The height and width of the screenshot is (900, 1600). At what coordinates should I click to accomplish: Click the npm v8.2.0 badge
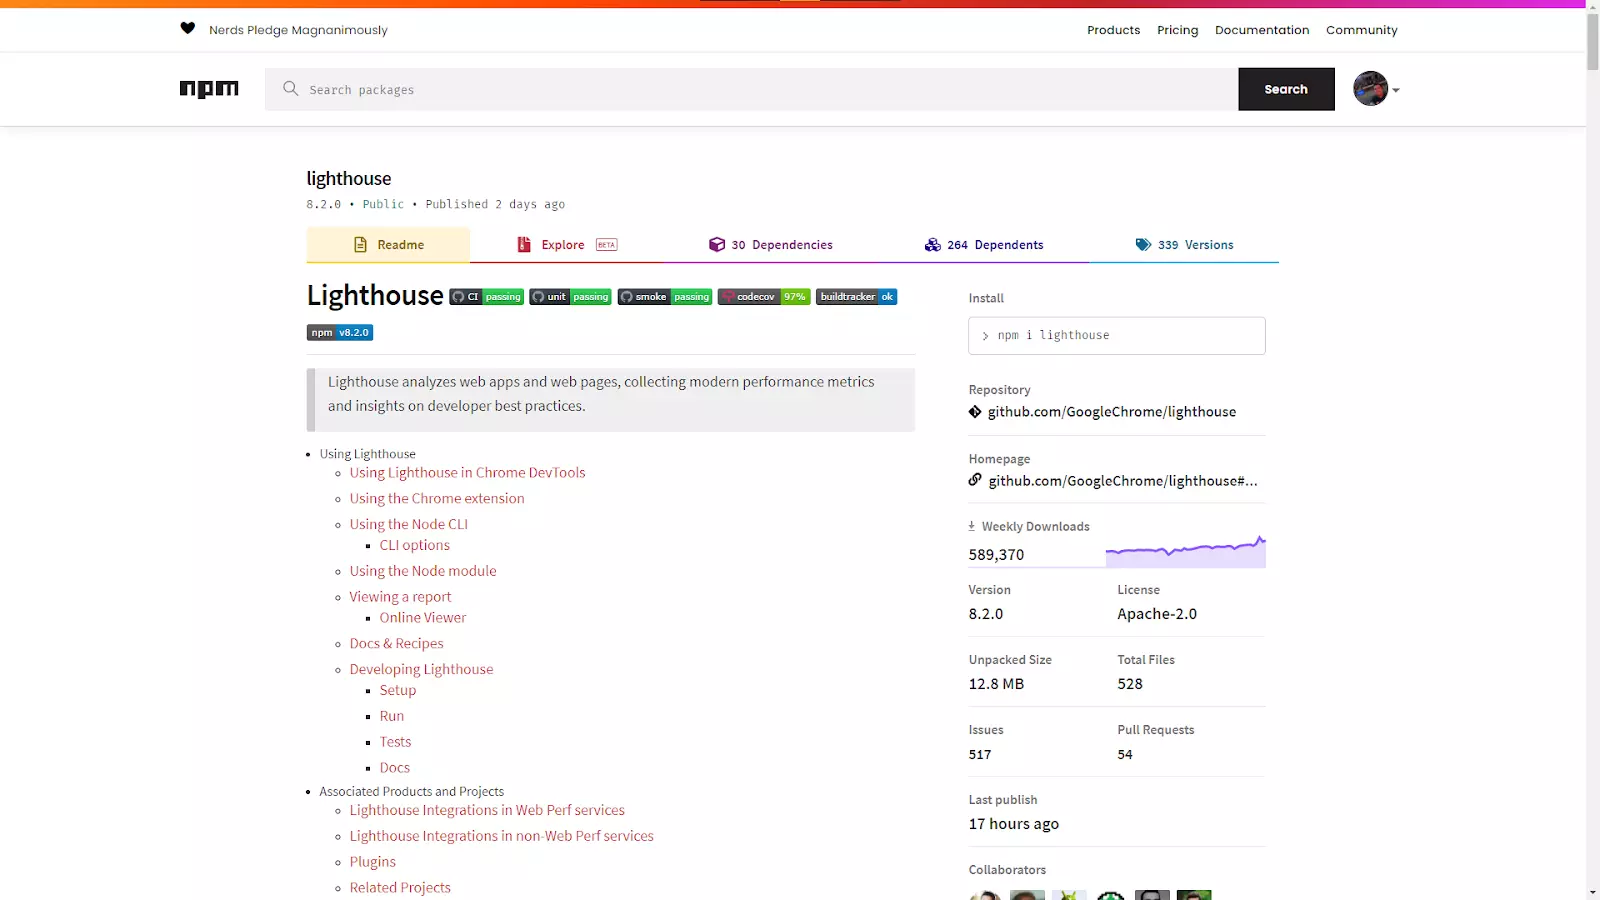[340, 333]
